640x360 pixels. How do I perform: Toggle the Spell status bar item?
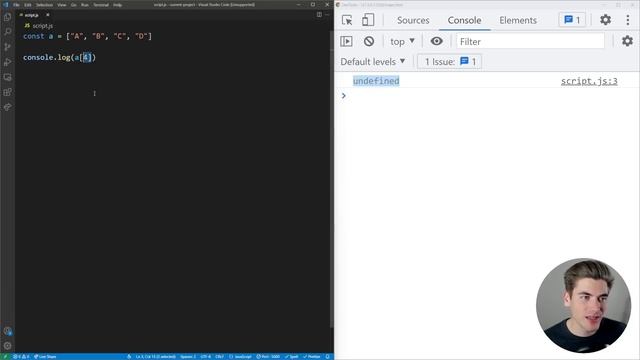(291, 357)
